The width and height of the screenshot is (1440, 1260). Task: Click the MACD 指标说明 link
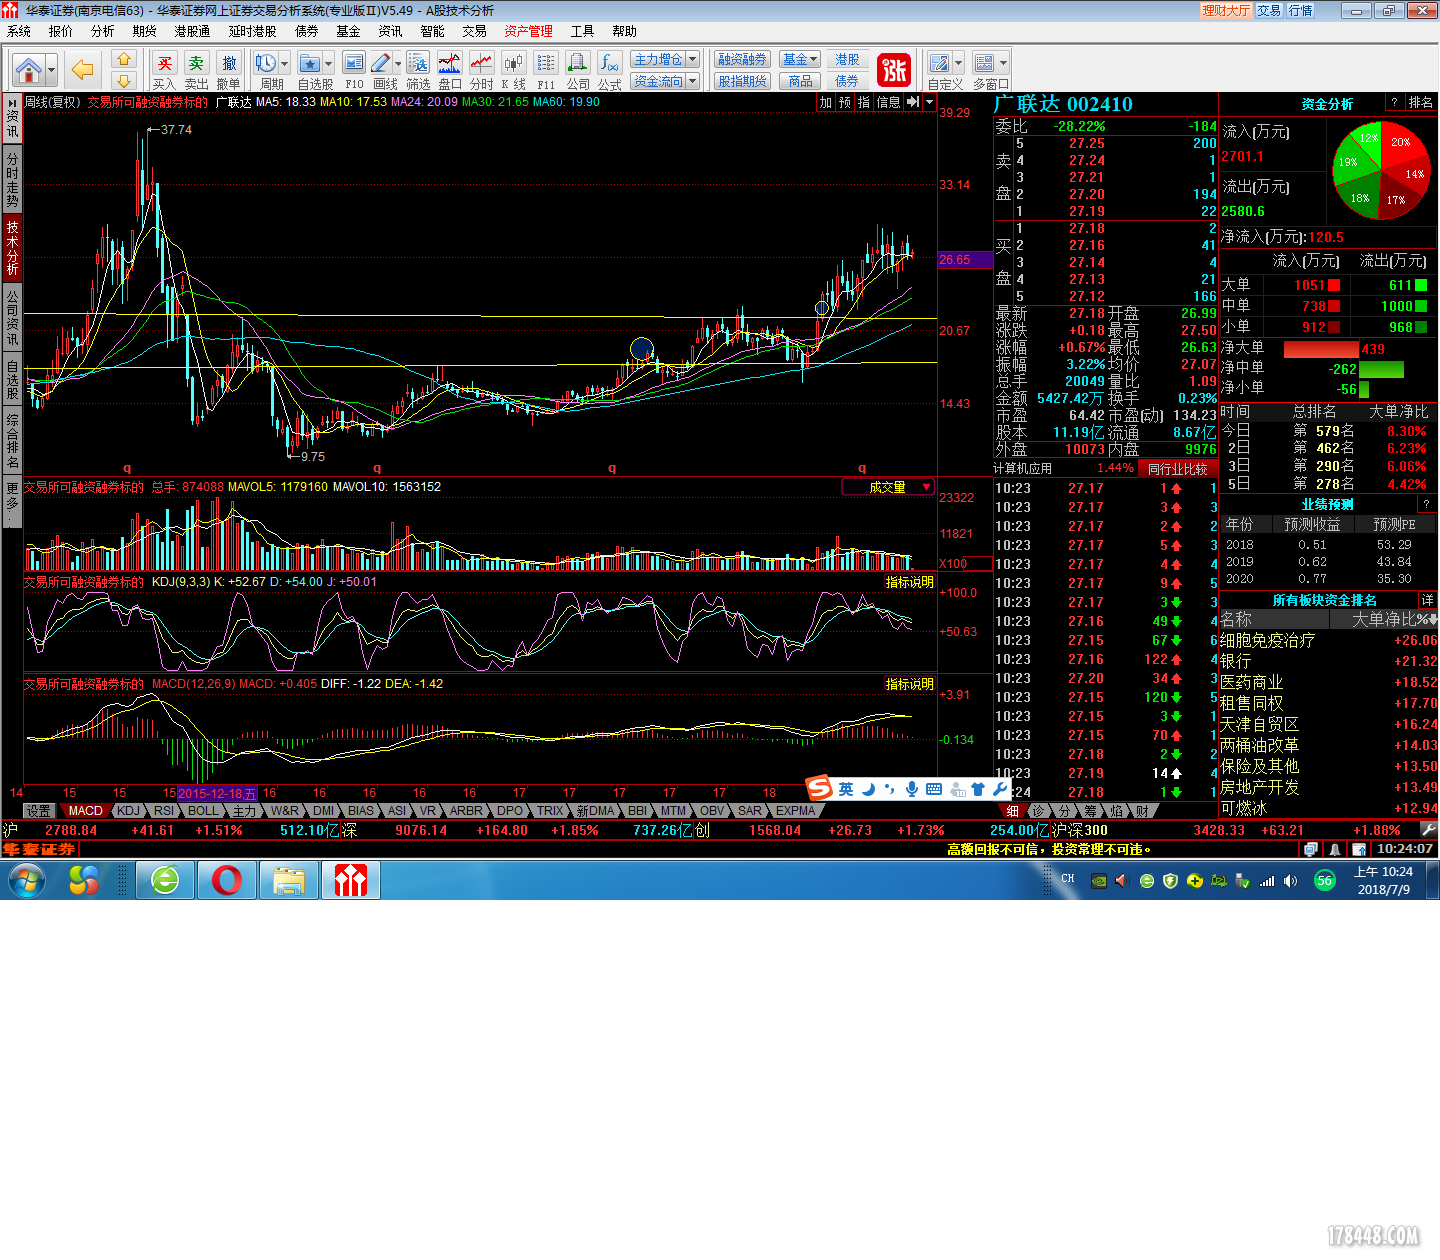909,684
